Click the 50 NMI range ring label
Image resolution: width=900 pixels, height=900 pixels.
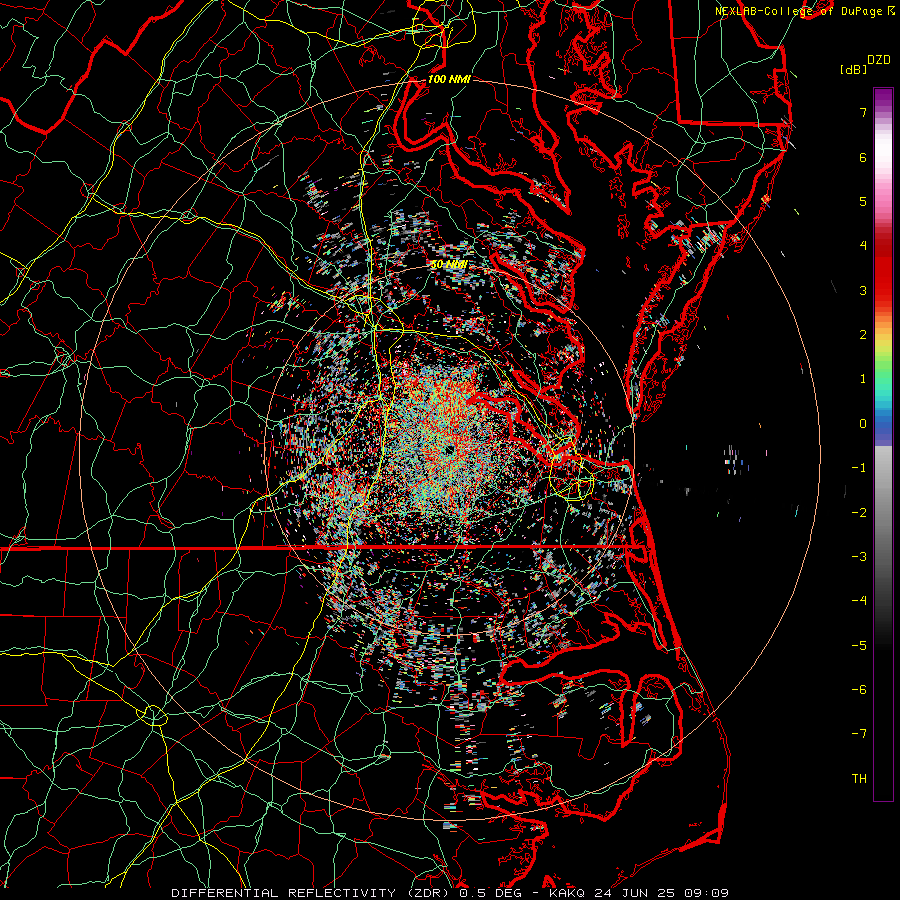pyautogui.click(x=449, y=265)
